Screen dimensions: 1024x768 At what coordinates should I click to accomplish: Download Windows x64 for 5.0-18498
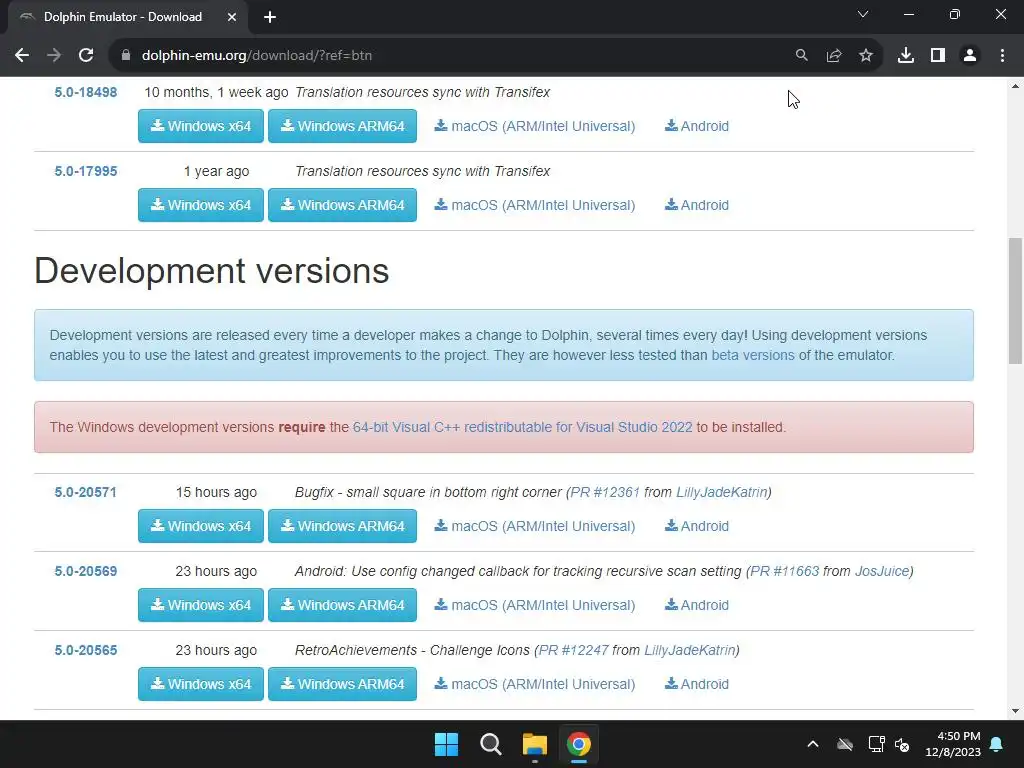201,126
